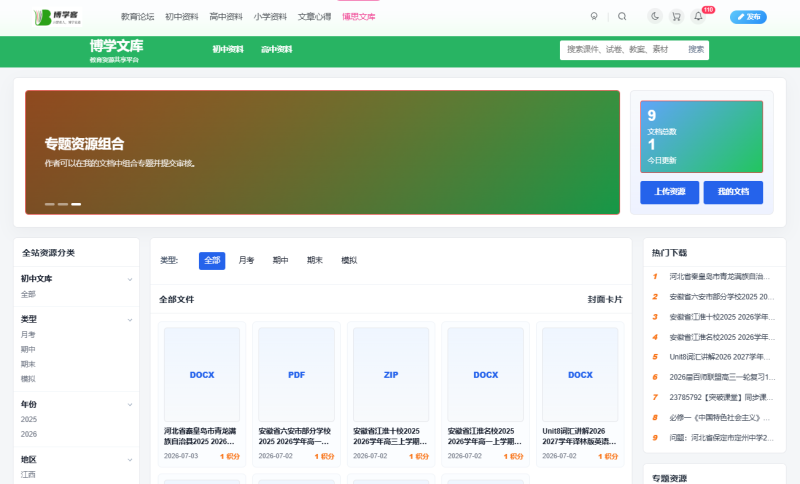Open the notifications bell icon
The image size is (800, 484).
point(698,16)
